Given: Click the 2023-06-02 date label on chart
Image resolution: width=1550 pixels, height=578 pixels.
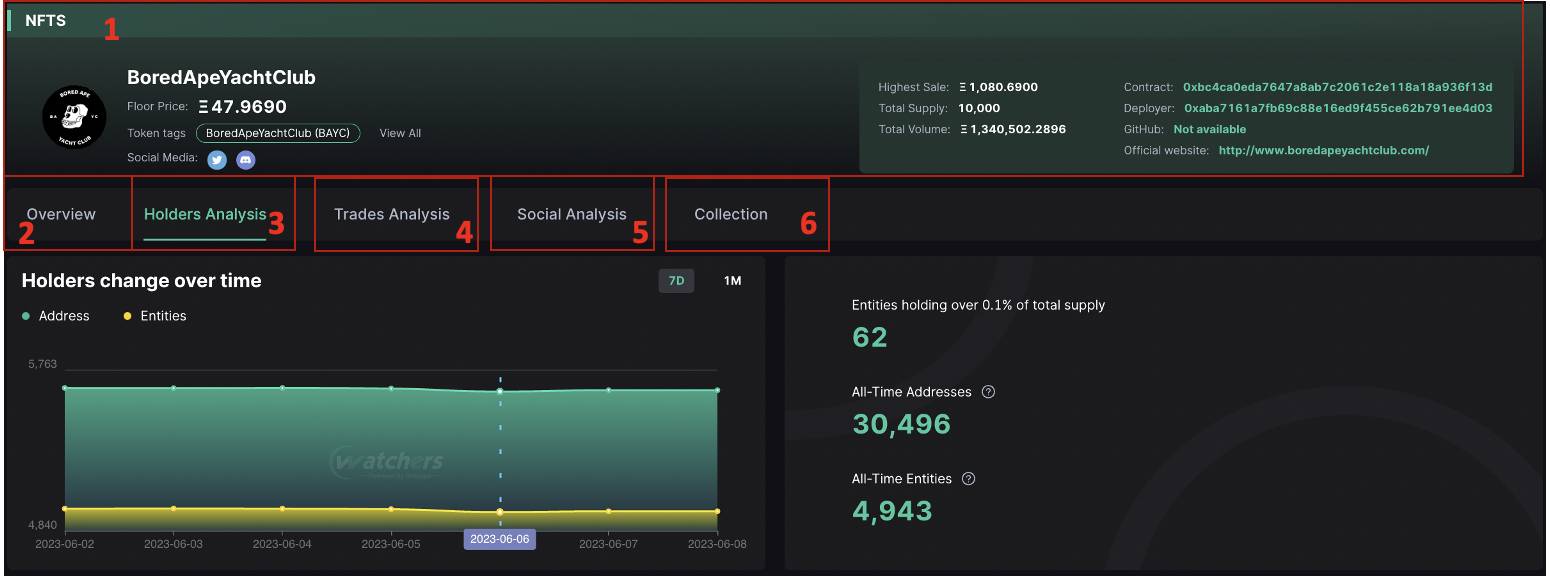Looking at the screenshot, I should click(x=64, y=545).
